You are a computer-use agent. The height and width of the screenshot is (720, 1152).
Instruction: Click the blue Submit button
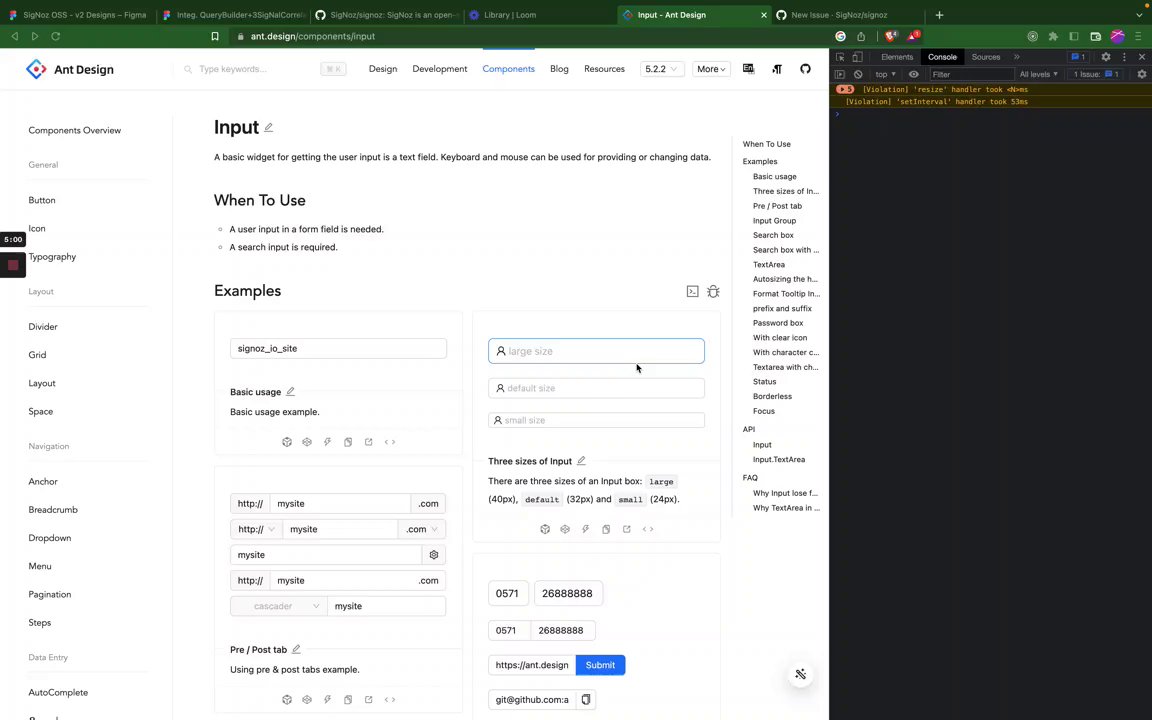pyautogui.click(x=600, y=665)
